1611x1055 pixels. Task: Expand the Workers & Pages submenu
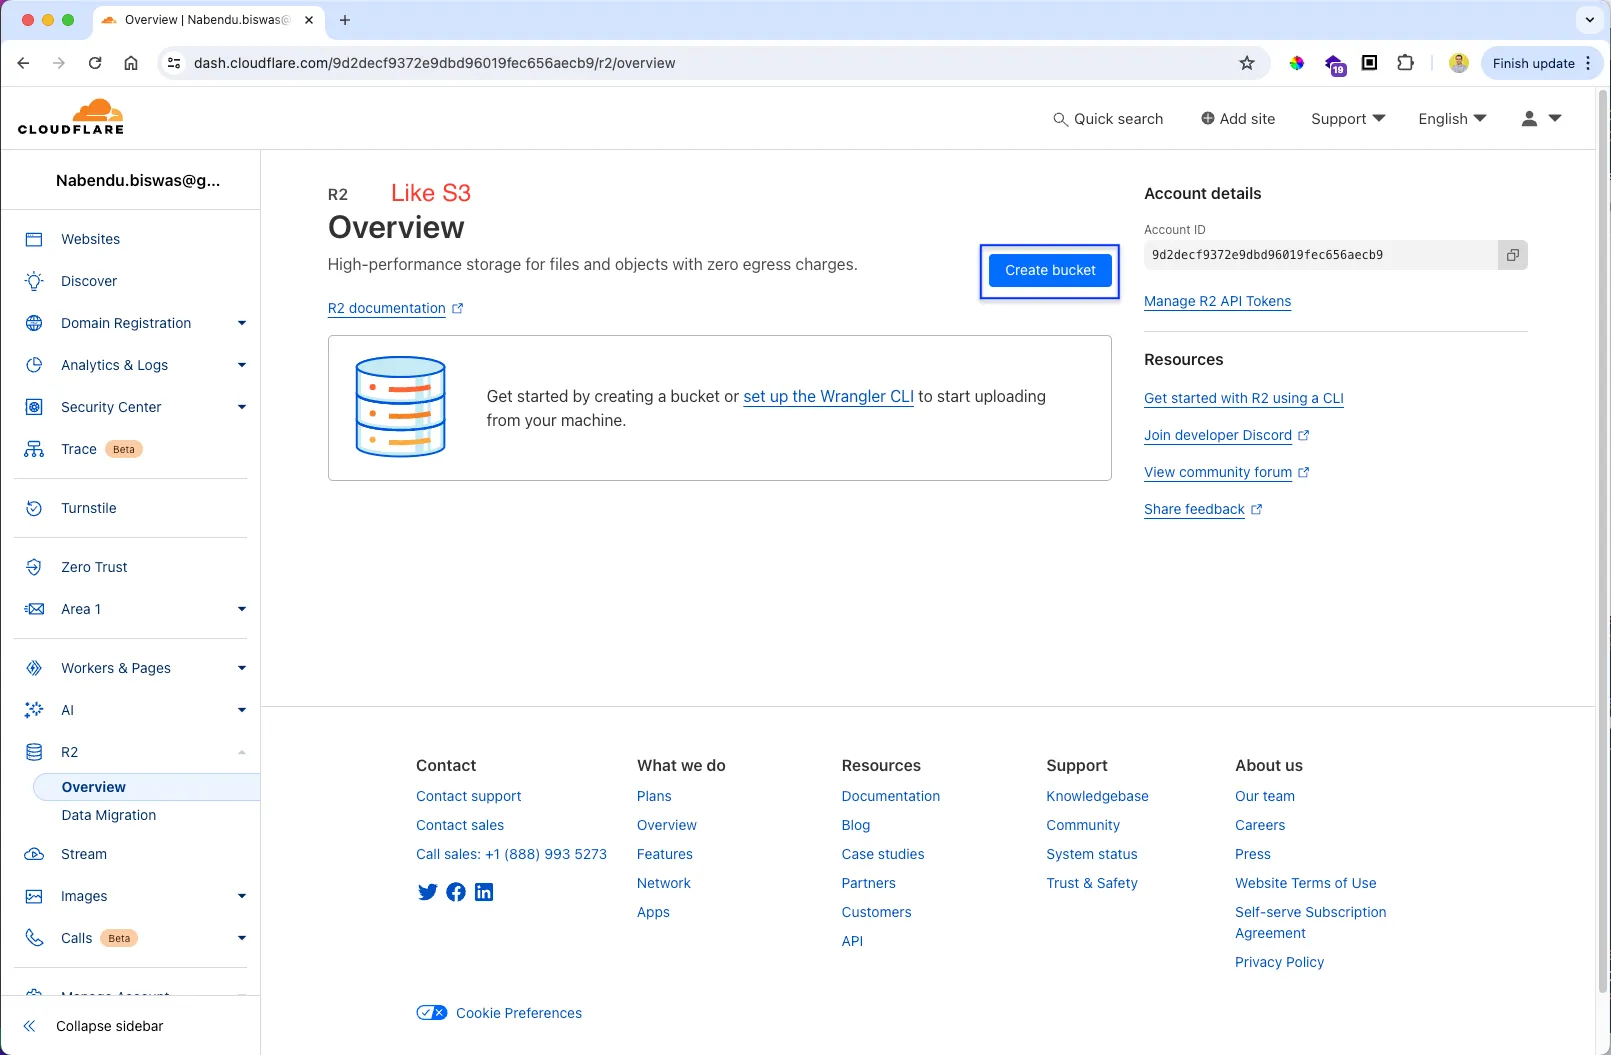(242, 668)
